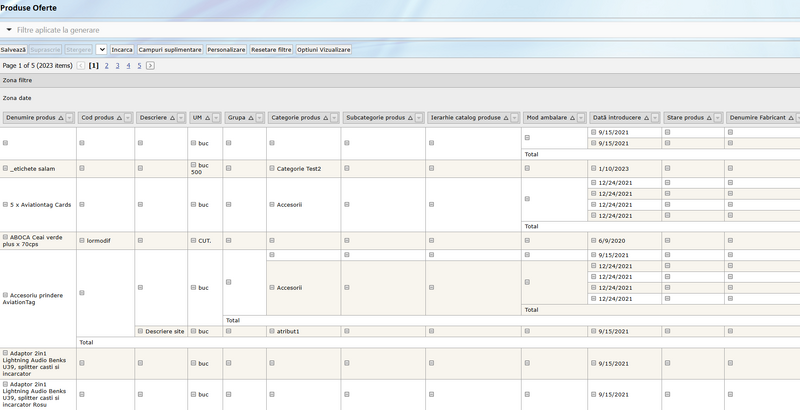Sort by Cod produs using its triangle icon
Viewport: 800px width, 410px height.
(x=120, y=118)
